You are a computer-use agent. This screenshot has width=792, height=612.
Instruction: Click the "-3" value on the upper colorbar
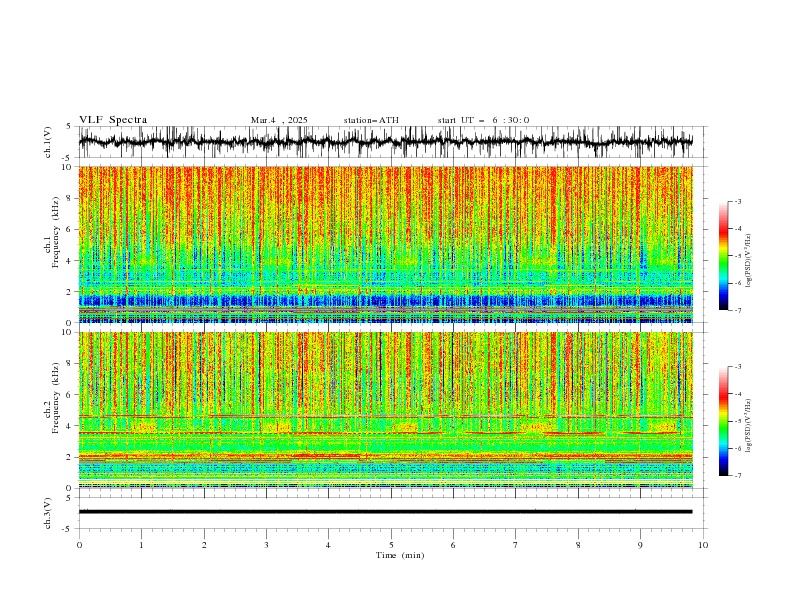coord(737,201)
